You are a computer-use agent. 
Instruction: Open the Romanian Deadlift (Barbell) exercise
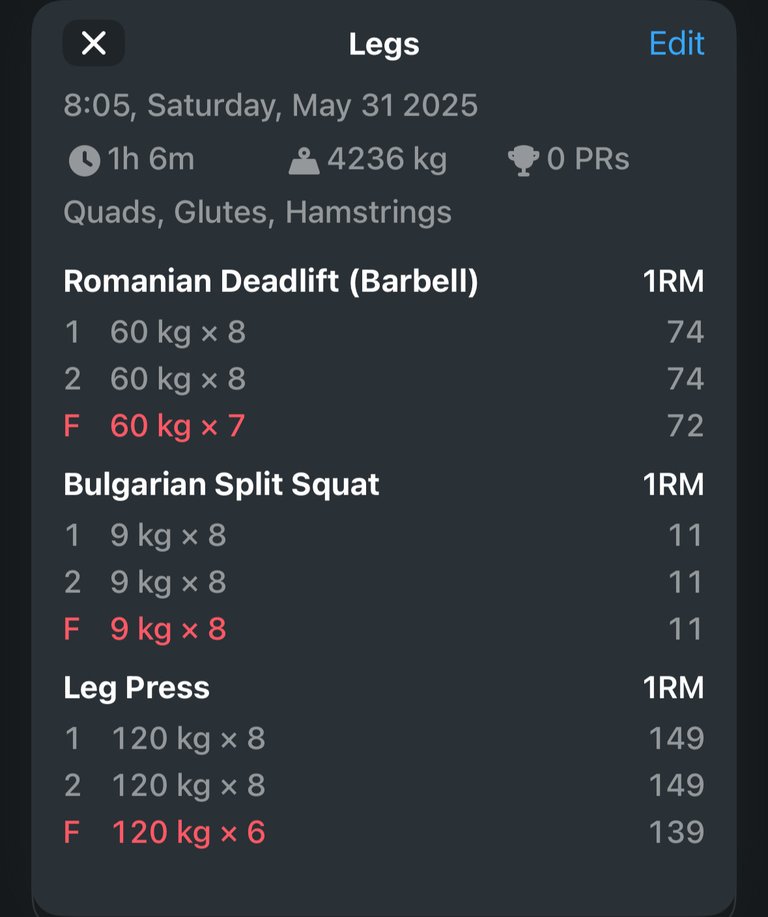point(271,281)
